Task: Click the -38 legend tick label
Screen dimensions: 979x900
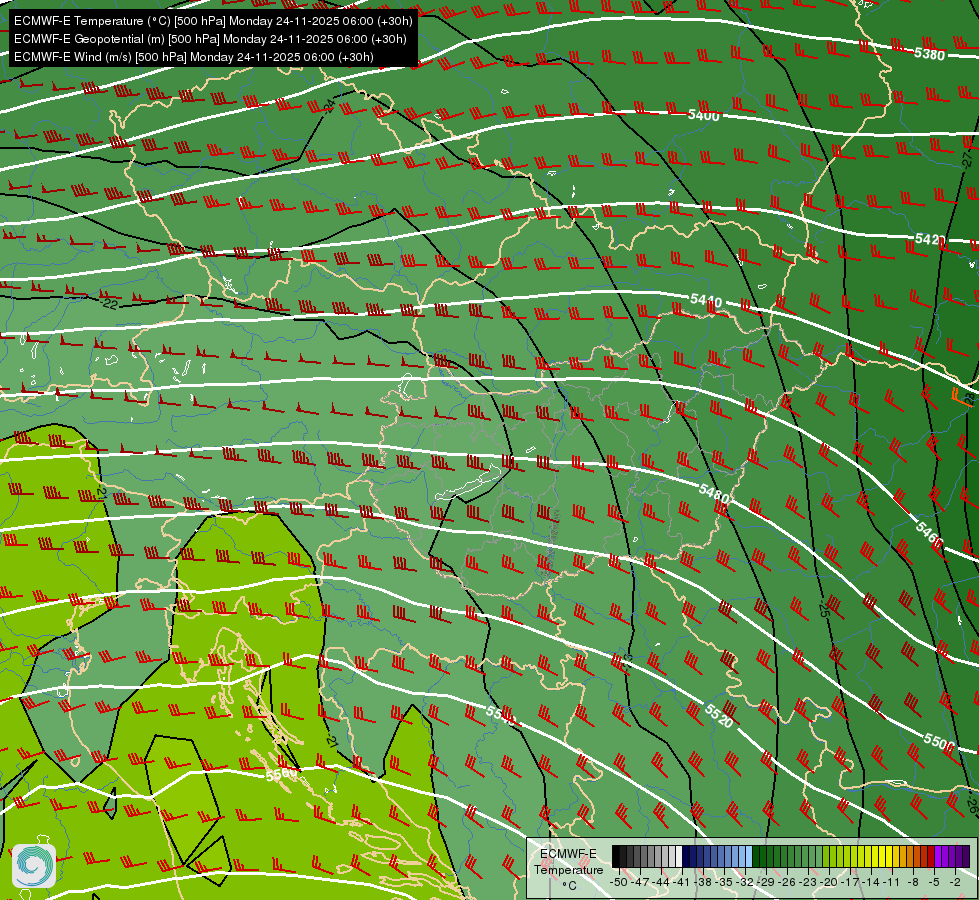Action: (x=702, y=883)
